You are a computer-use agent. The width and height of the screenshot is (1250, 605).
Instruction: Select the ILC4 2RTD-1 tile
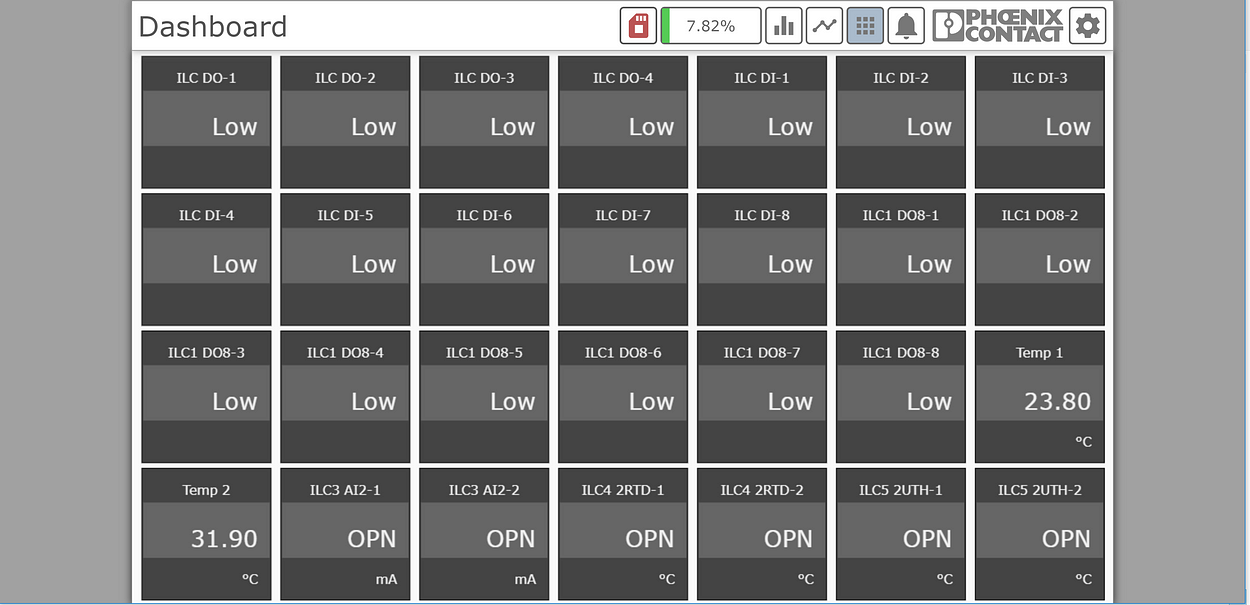point(623,533)
